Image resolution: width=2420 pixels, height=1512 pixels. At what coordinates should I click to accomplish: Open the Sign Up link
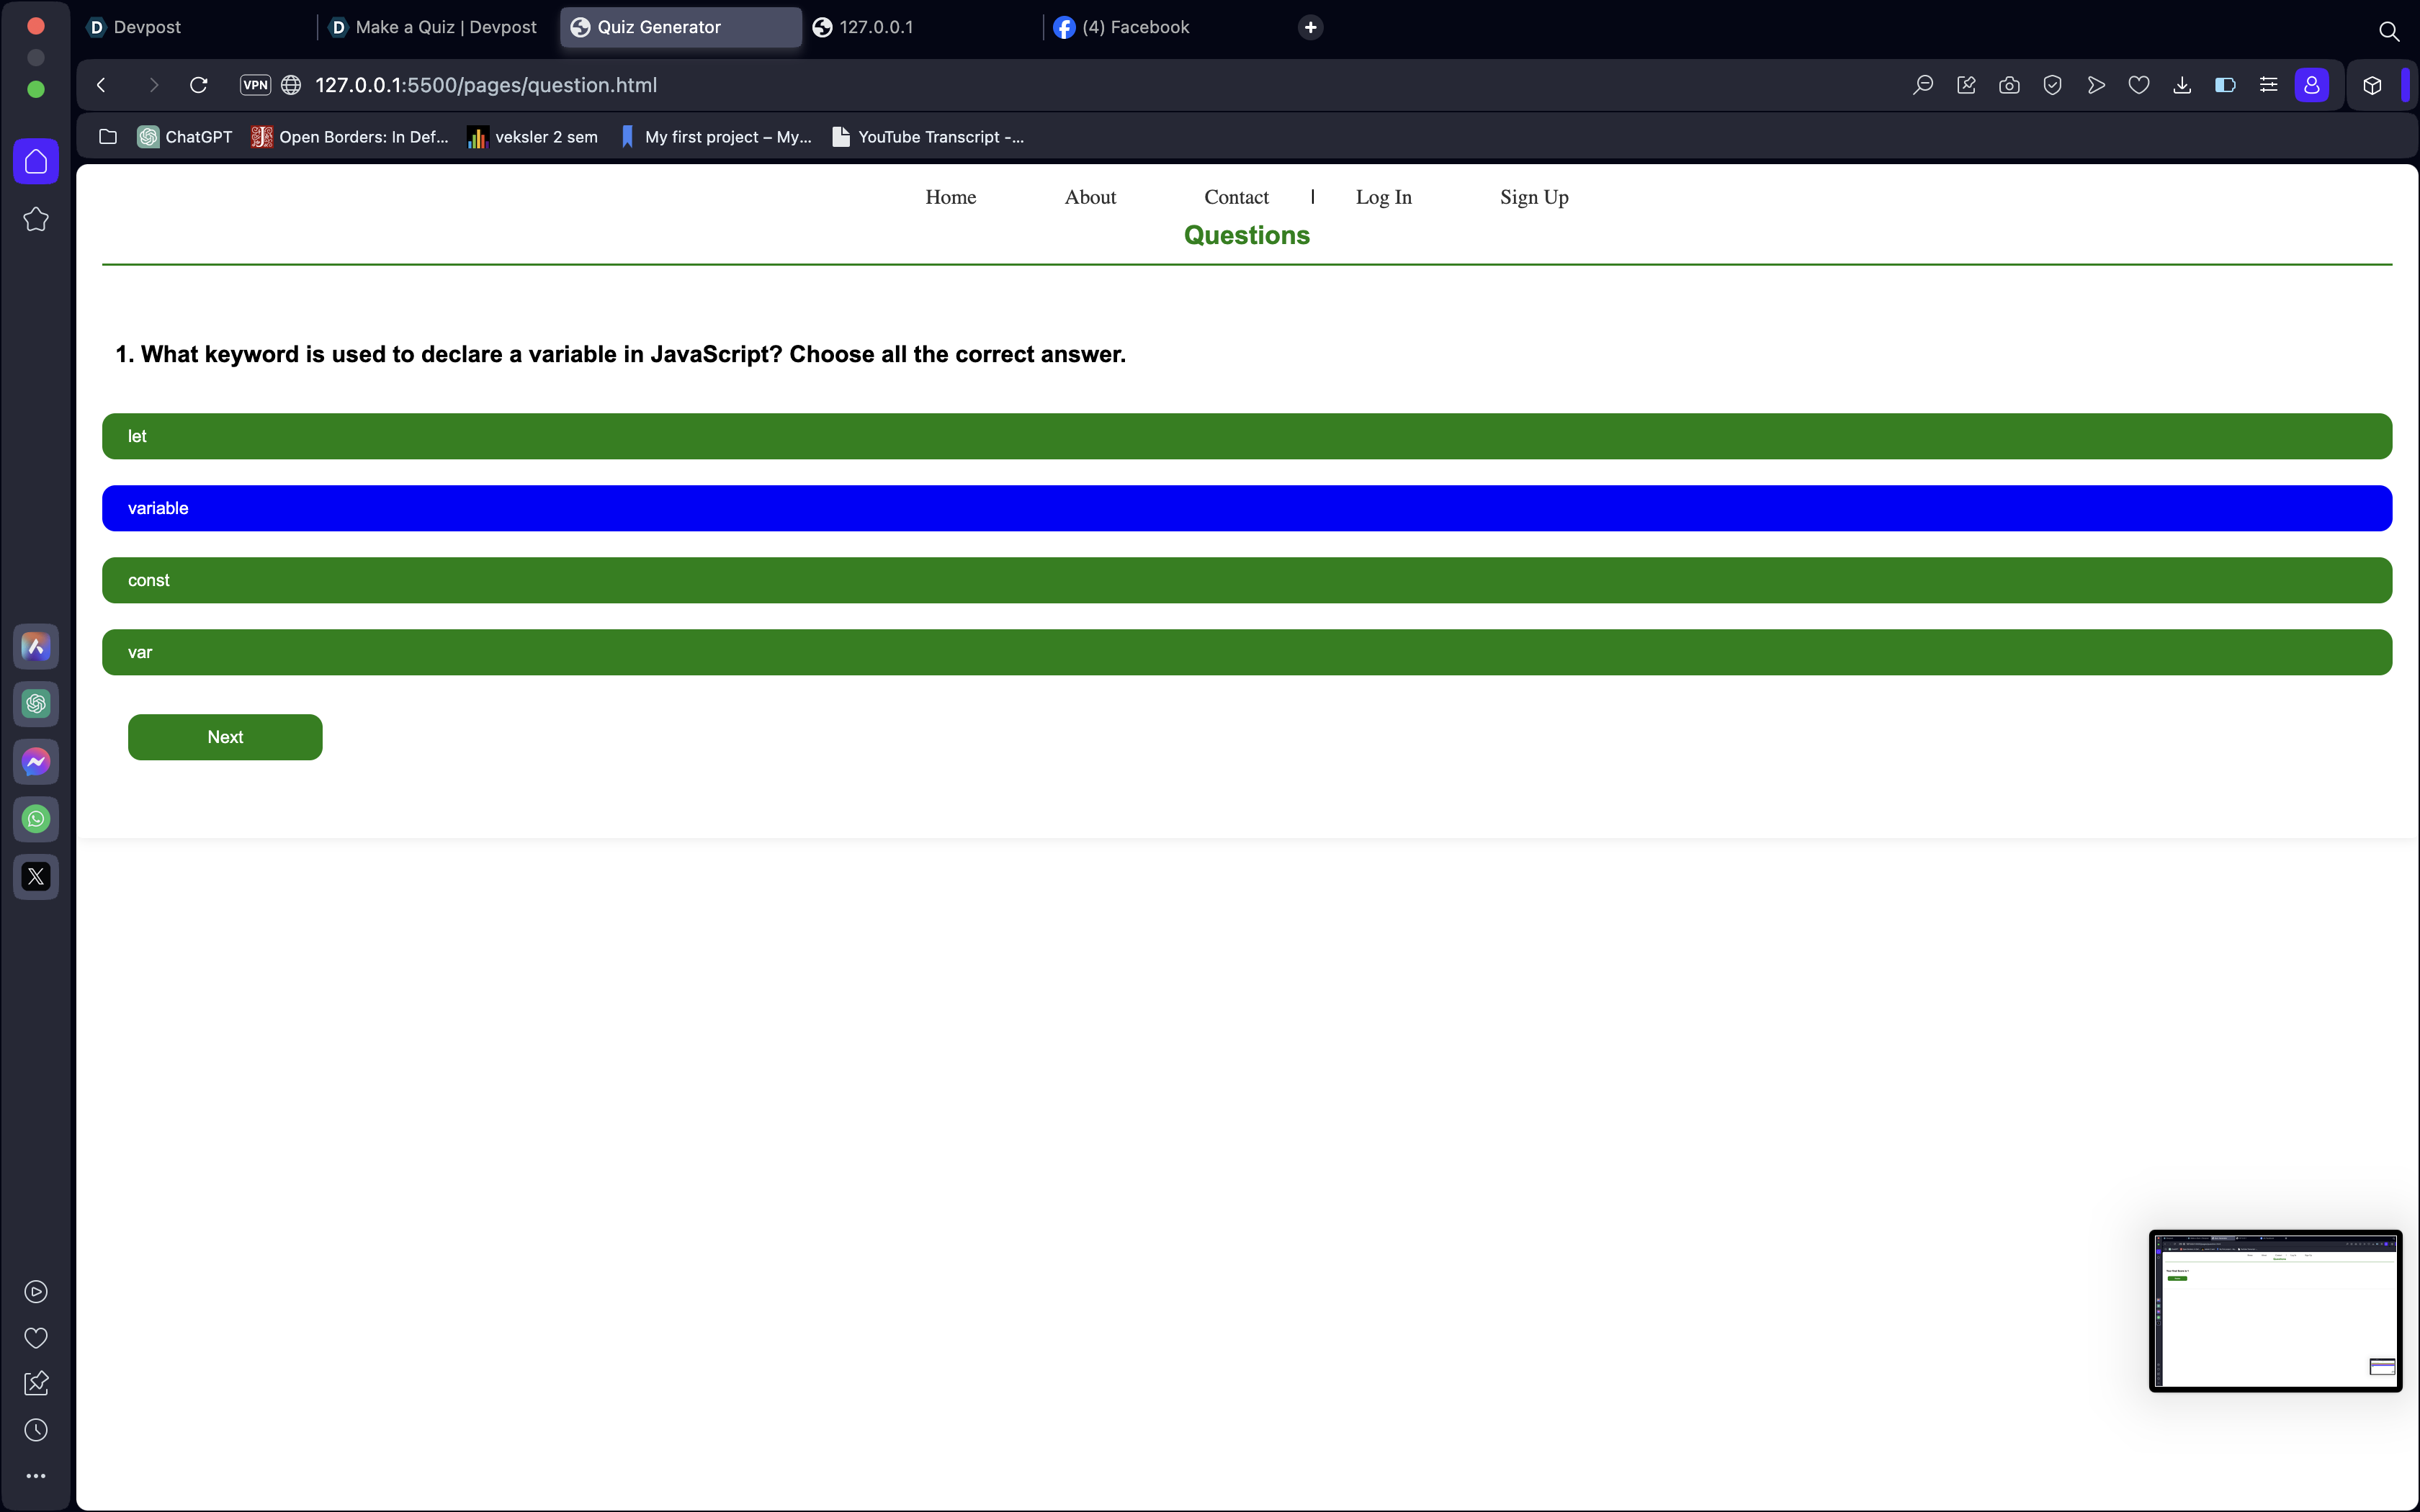(x=1533, y=197)
